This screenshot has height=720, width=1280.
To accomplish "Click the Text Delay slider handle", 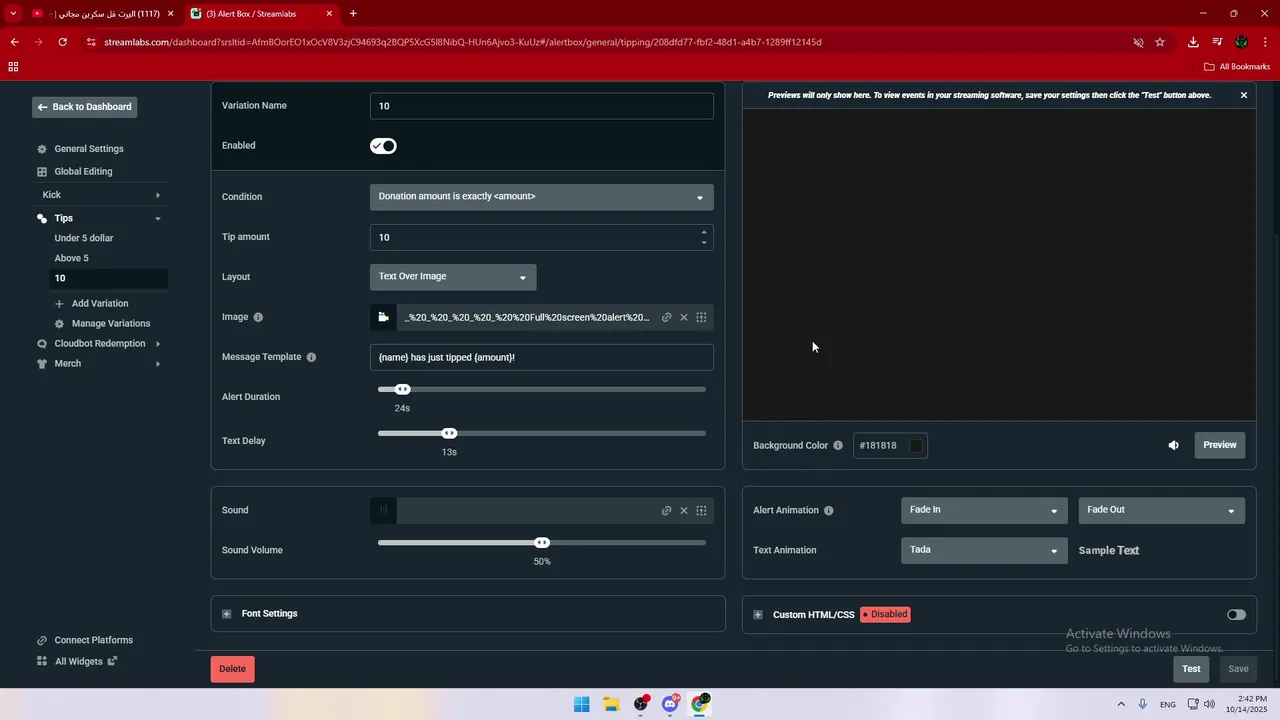I will point(449,433).
